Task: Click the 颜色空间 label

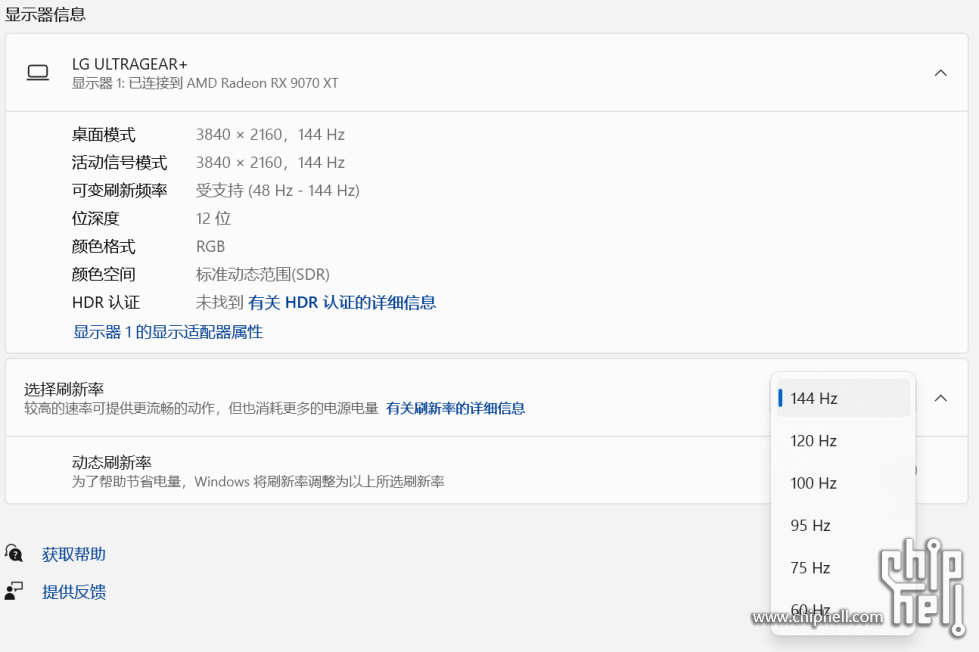Action: (x=104, y=274)
